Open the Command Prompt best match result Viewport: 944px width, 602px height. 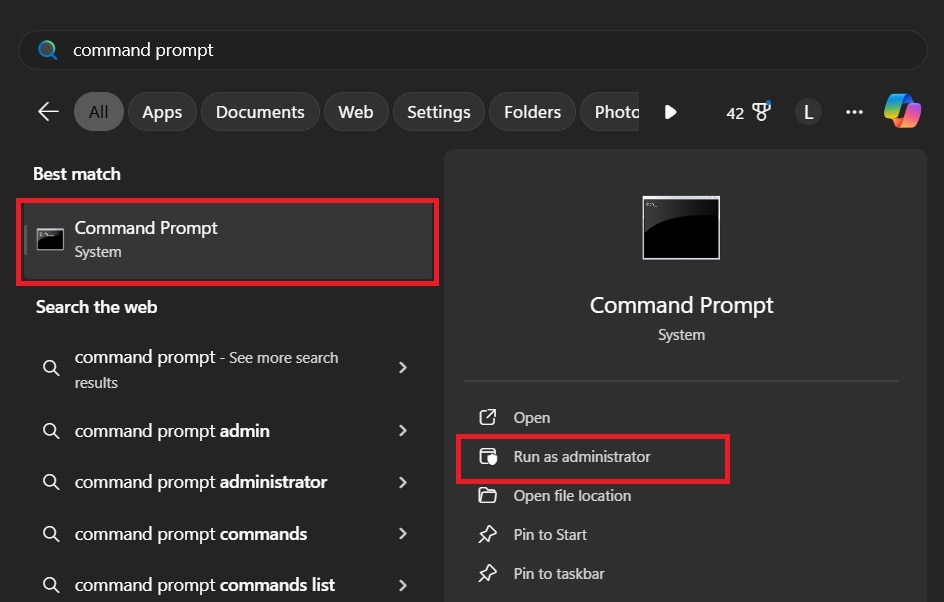tap(228, 239)
